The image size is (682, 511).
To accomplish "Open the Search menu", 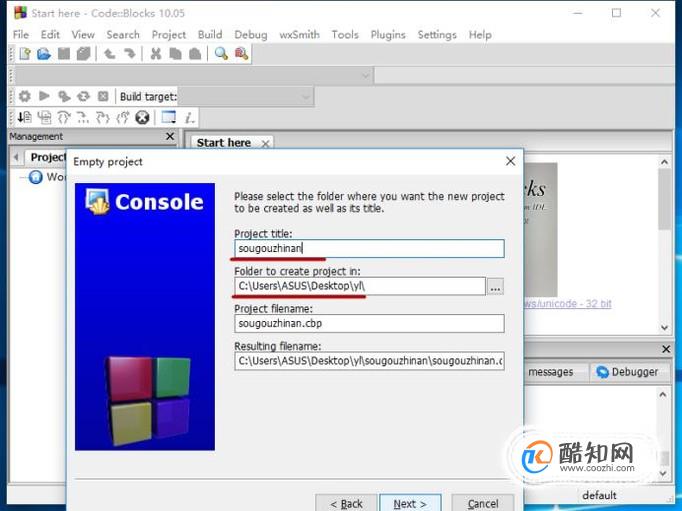I will click(x=123, y=35).
